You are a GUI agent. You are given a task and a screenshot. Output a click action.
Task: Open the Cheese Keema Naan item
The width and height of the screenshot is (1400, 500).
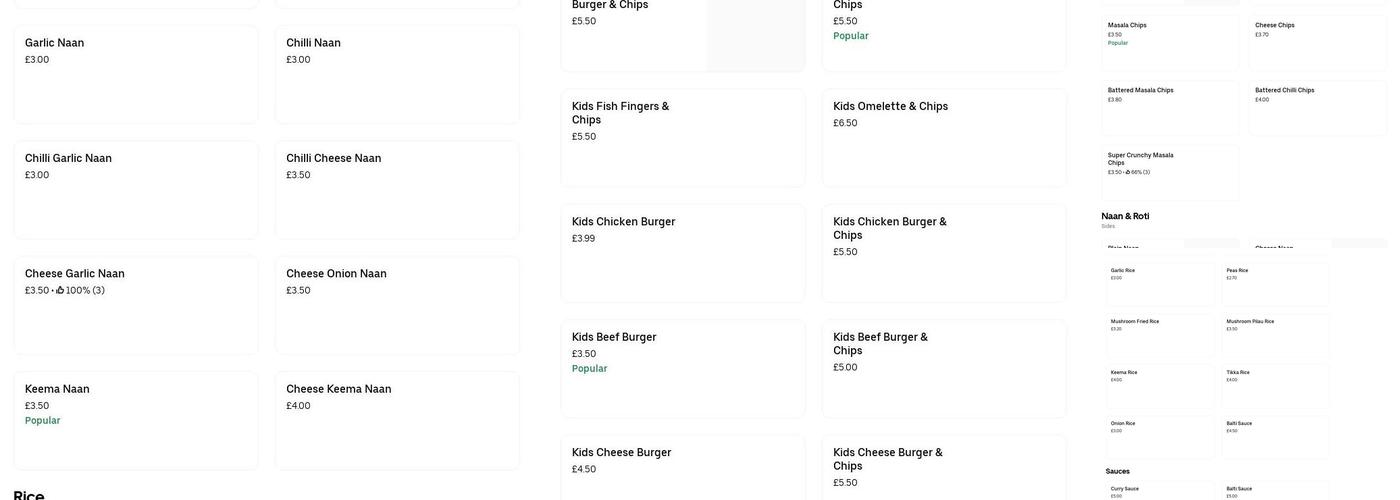click(397, 420)
